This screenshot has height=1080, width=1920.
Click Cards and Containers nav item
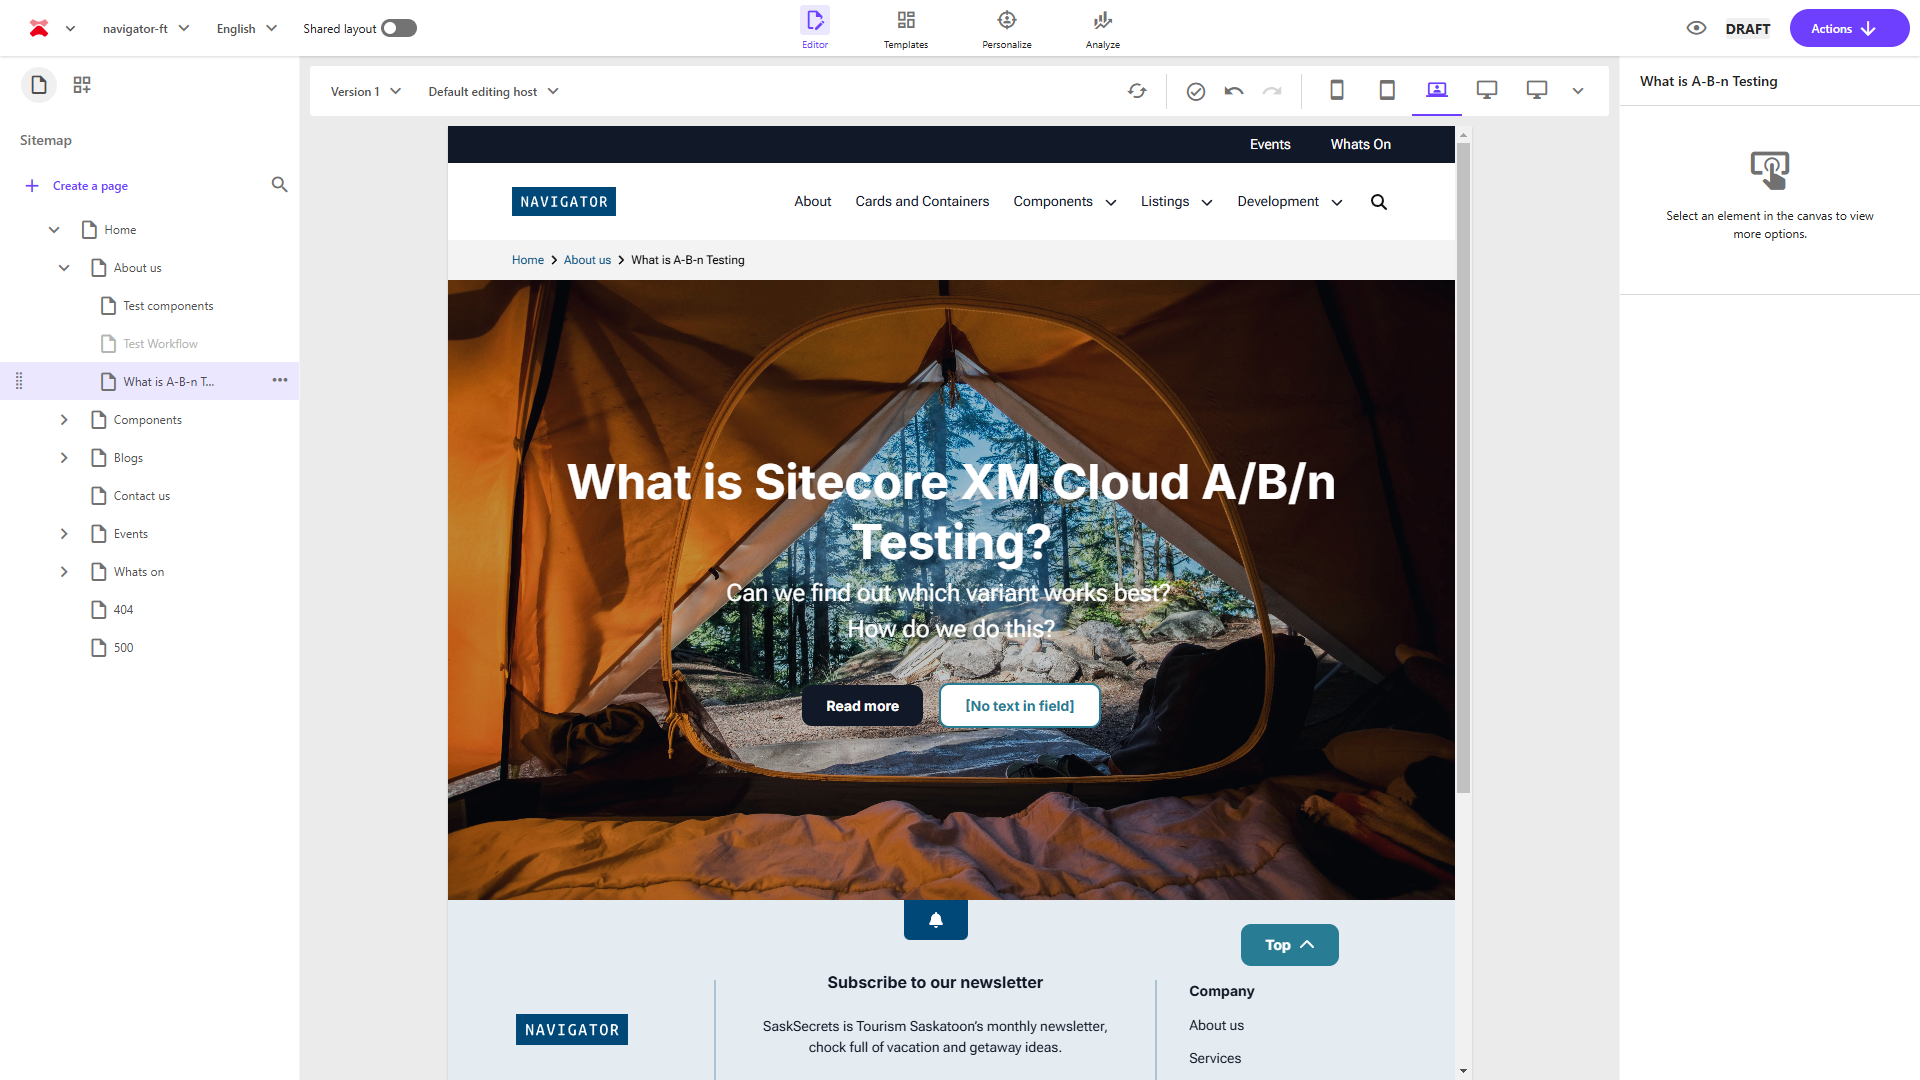click(922, 201)
